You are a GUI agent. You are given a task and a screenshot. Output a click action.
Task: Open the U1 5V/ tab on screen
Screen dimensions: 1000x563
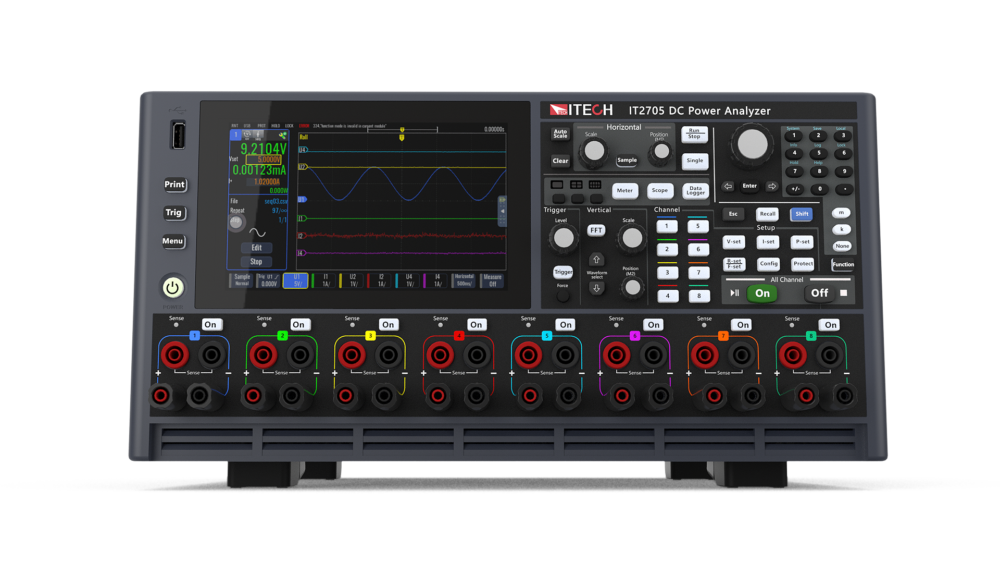point(296,281)
